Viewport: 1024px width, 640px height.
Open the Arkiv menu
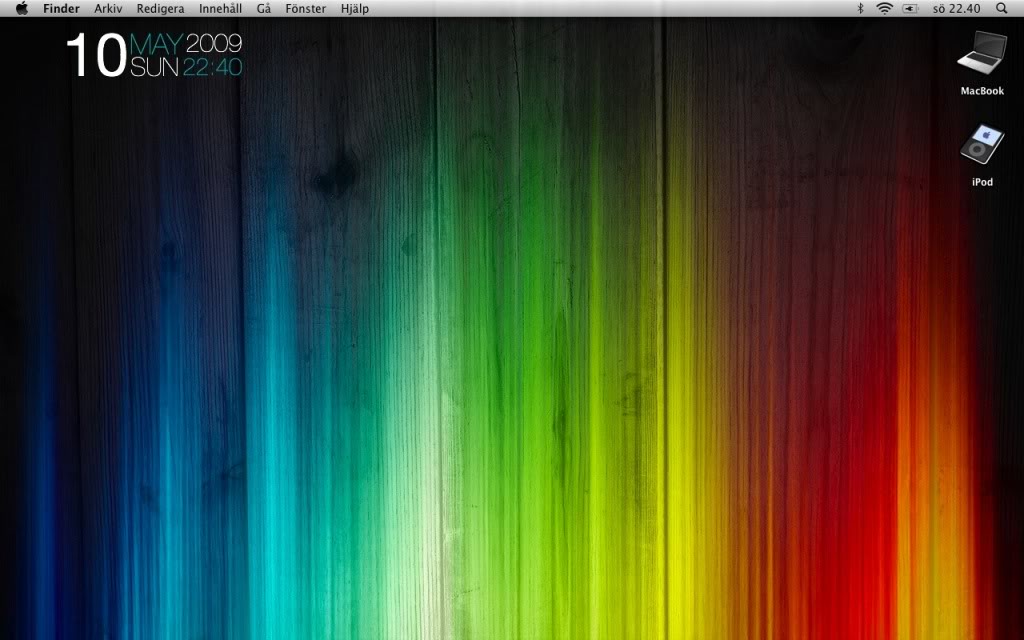pyautogui.click(x=108, y=9)
